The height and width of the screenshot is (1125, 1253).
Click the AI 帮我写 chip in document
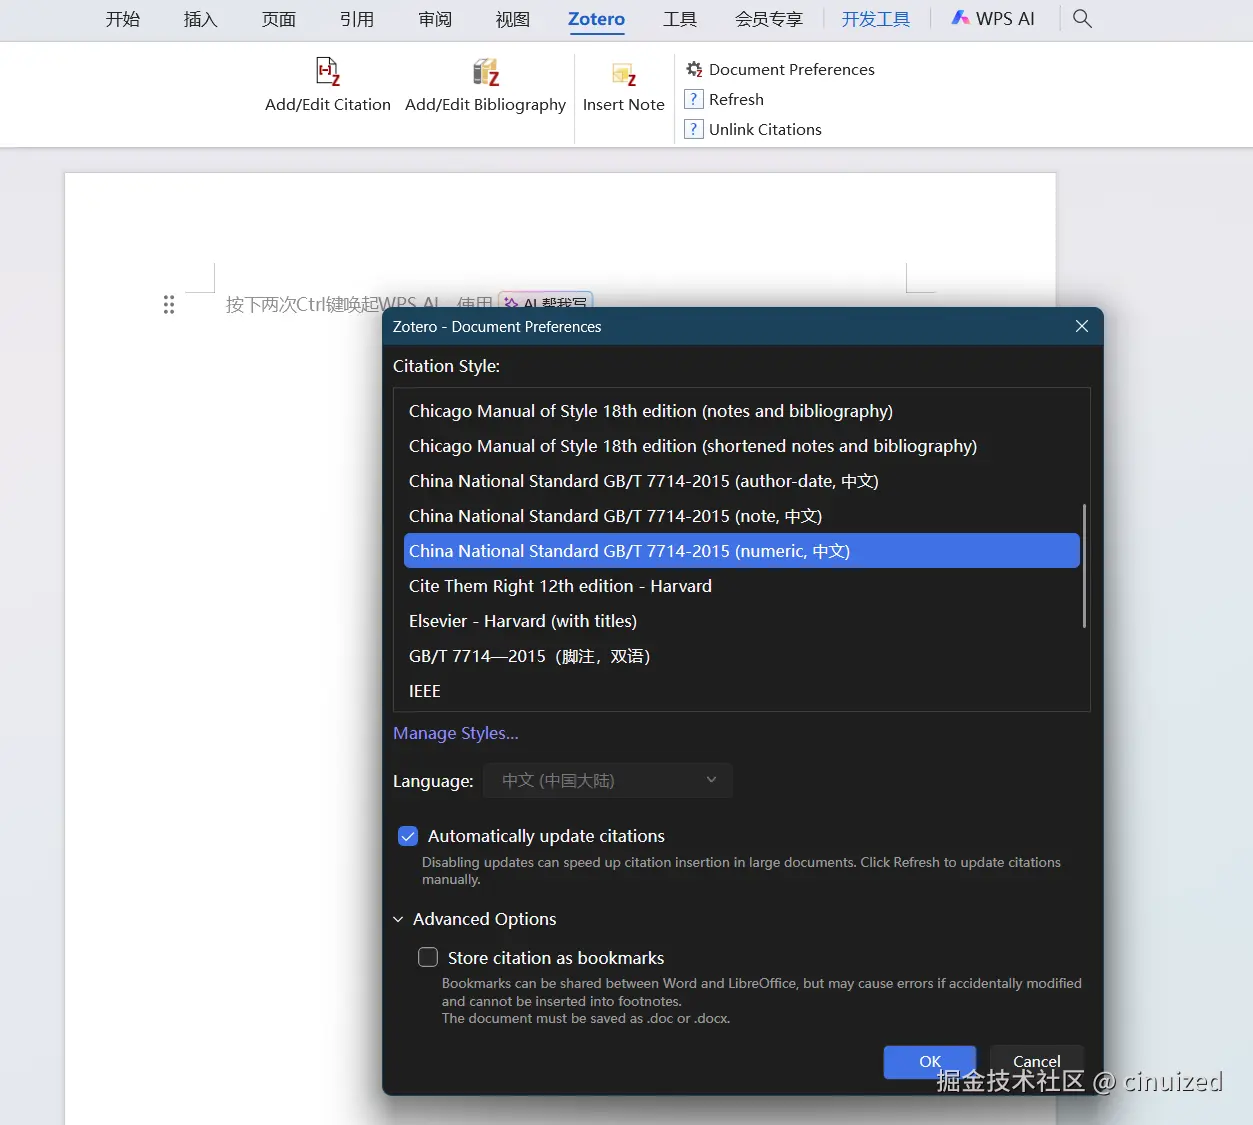(x=546, y=300)
